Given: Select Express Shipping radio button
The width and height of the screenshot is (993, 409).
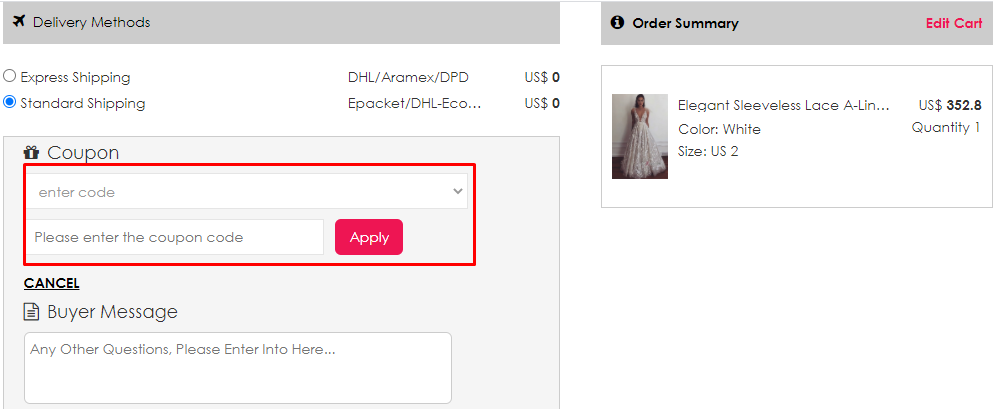Looking at the screenshot, I should coord(10,77).
